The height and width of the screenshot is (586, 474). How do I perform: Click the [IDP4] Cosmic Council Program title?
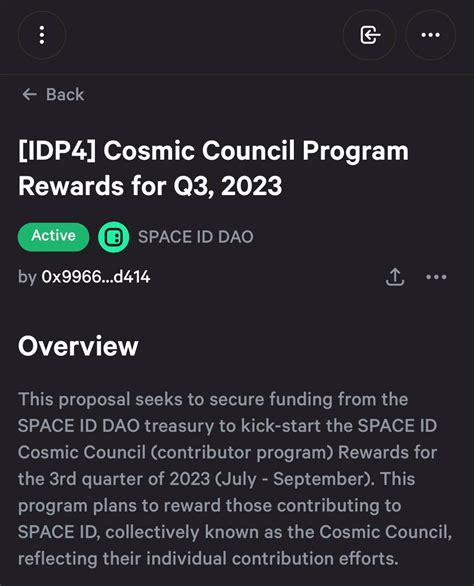(x=213, y=151)
